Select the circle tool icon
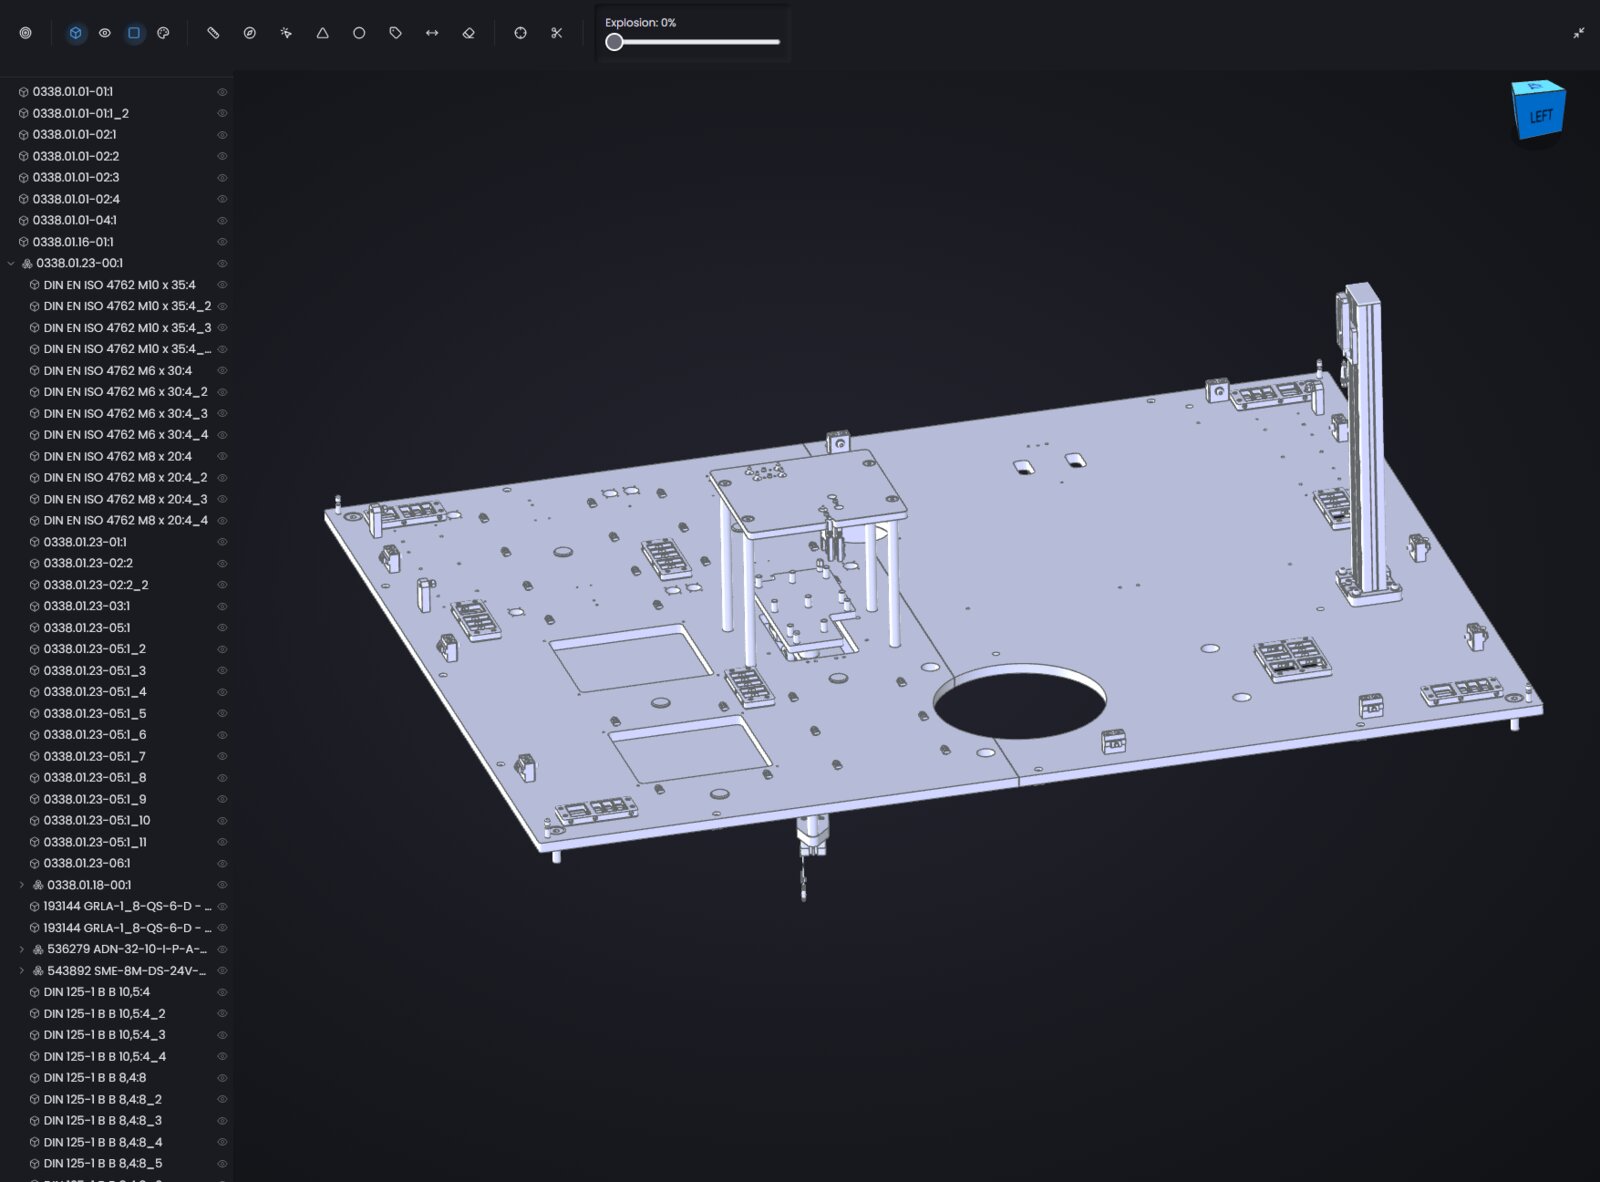Viewport: 1600px width, 1182px height. (x=359, y=33)
